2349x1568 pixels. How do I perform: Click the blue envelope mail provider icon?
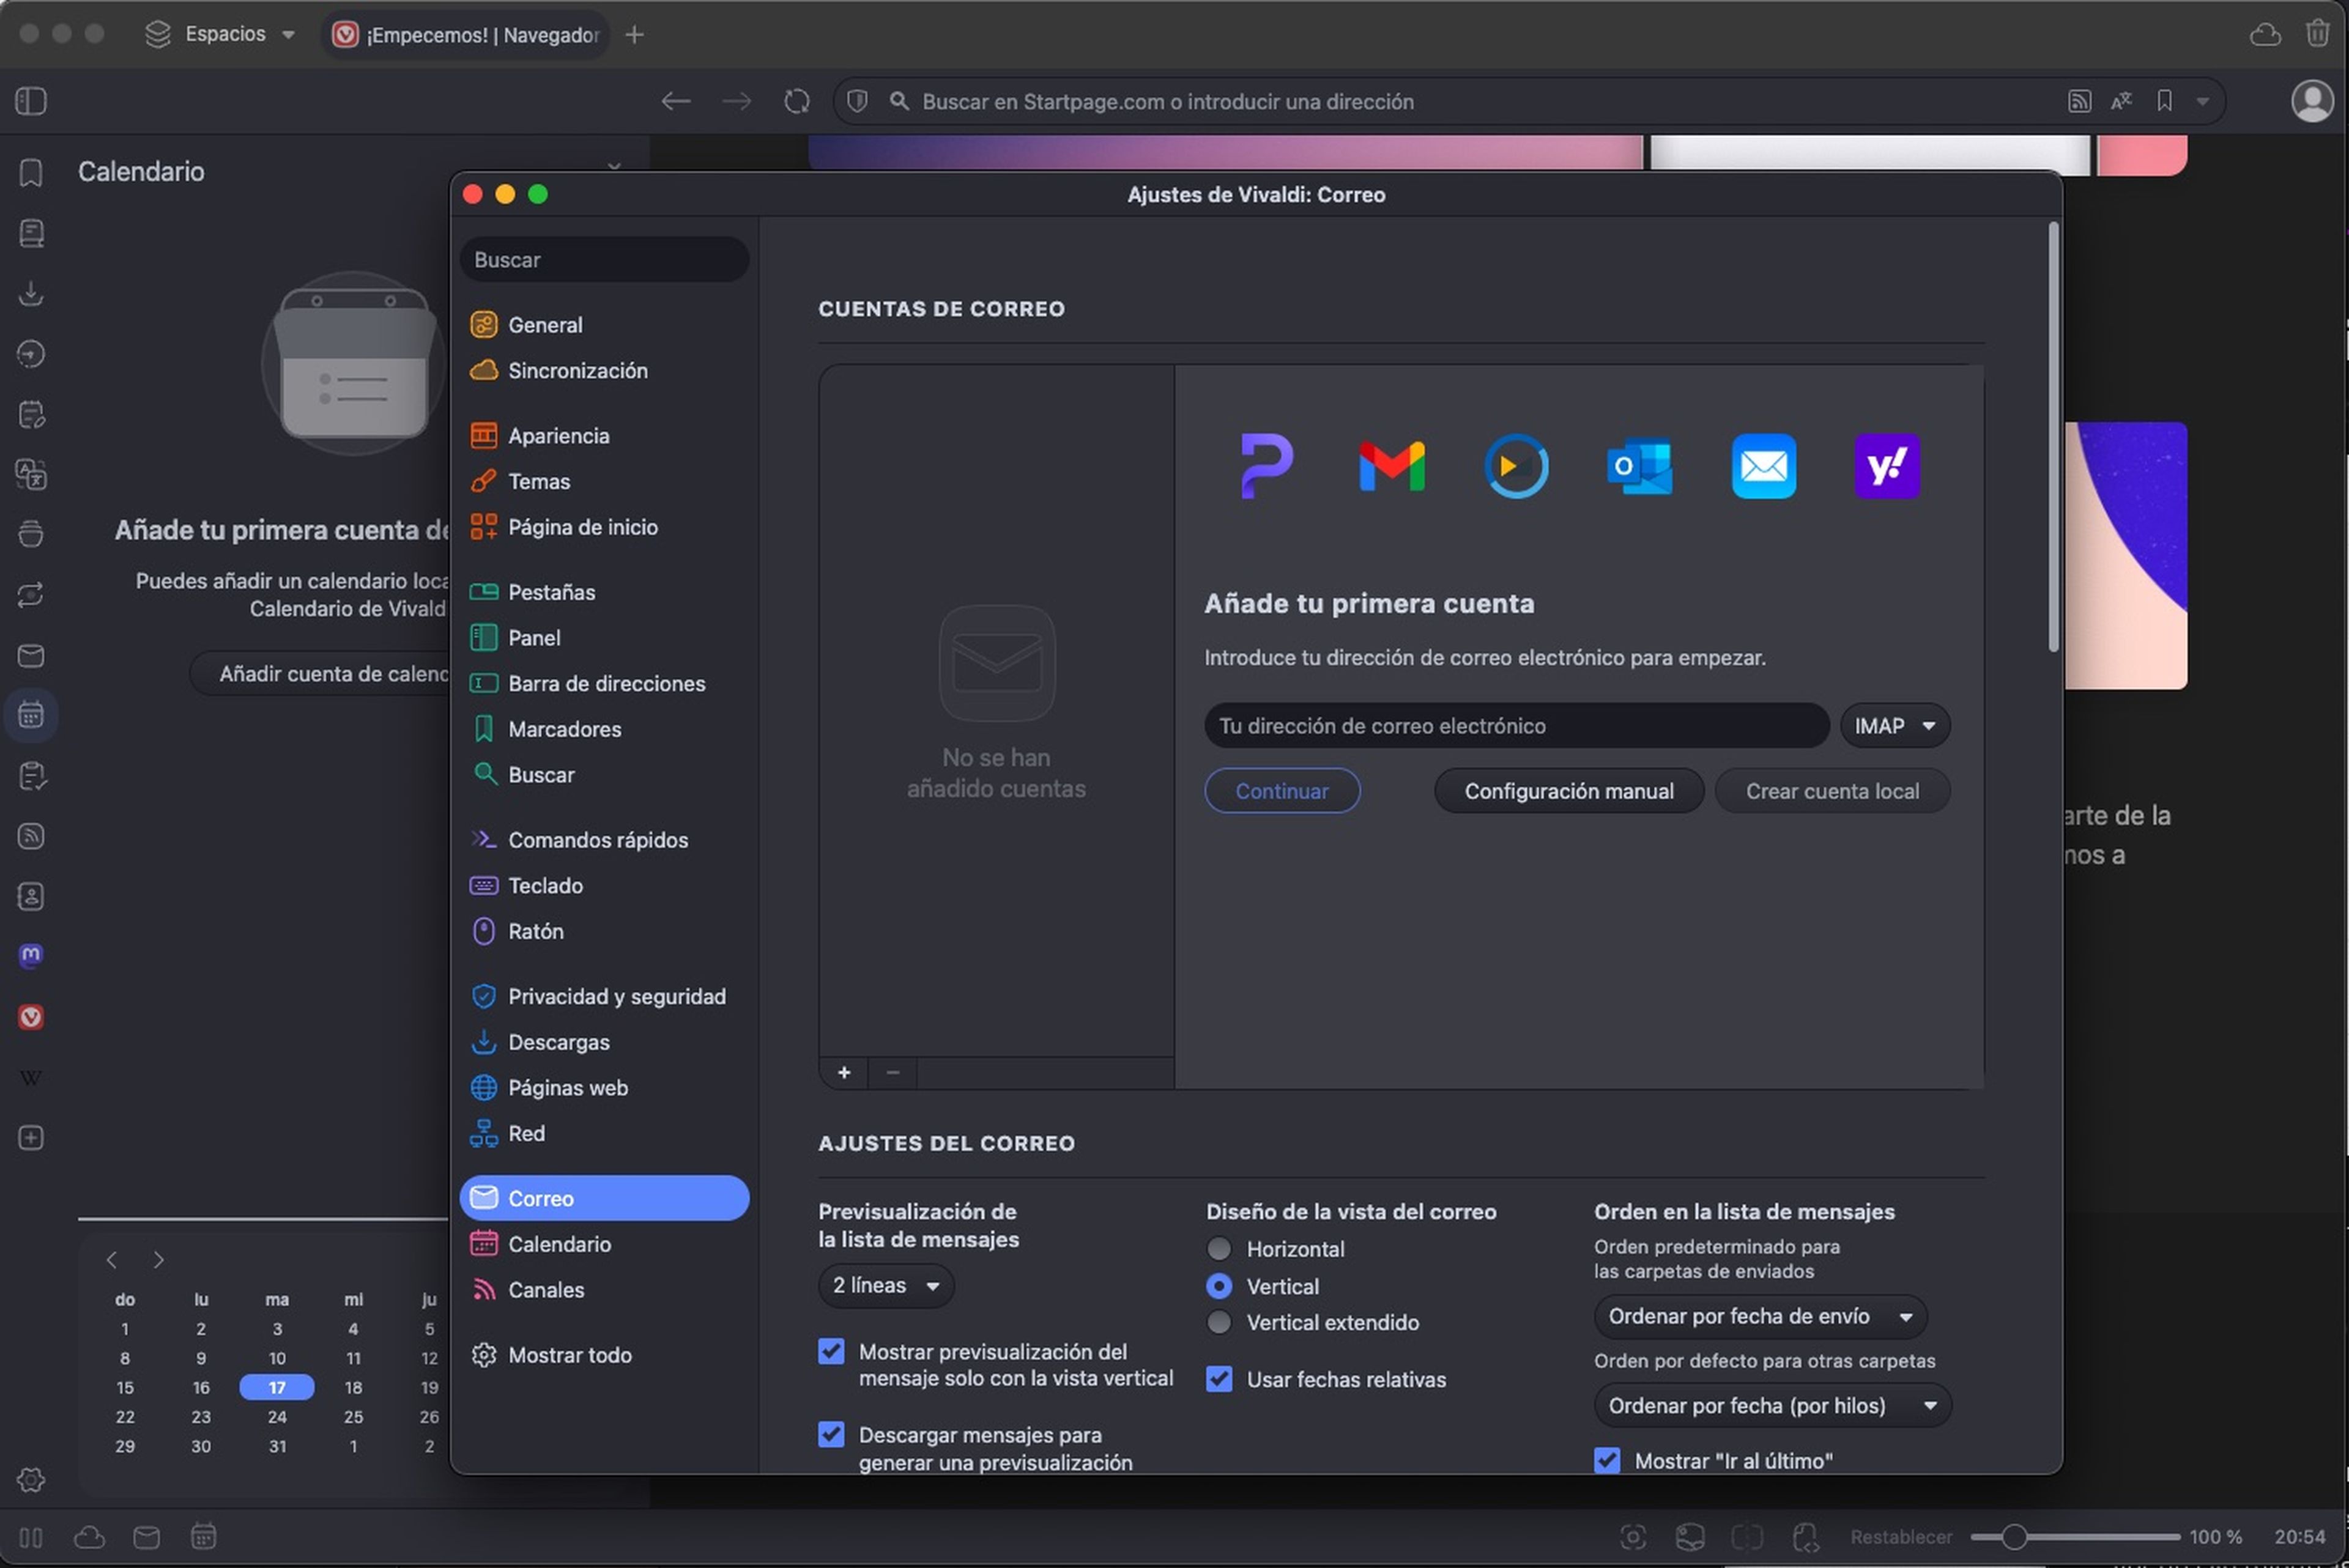point(1763,466)
